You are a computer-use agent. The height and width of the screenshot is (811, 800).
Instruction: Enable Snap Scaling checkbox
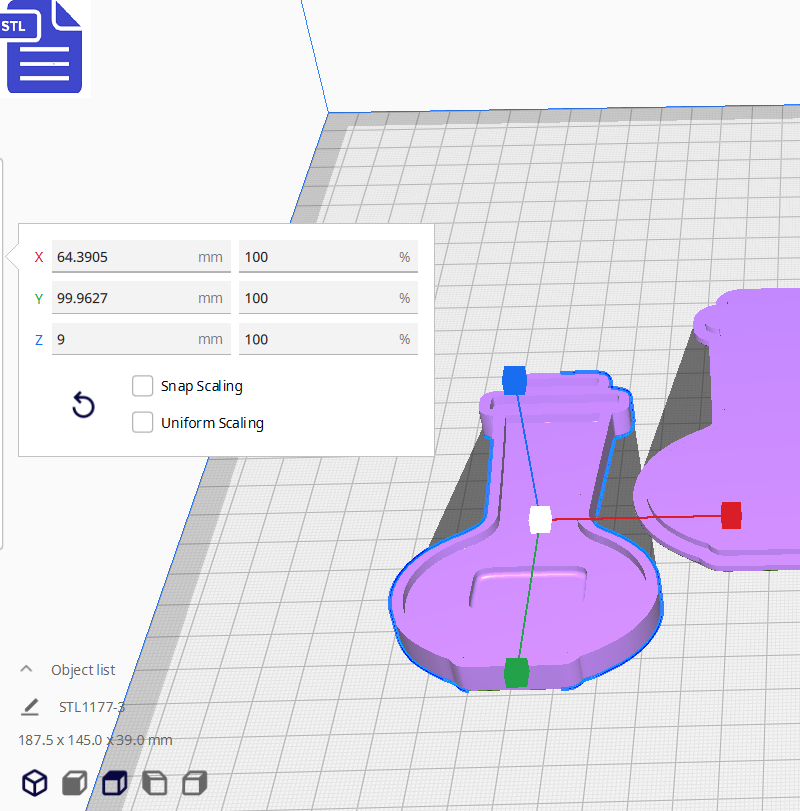click(143, 386)
